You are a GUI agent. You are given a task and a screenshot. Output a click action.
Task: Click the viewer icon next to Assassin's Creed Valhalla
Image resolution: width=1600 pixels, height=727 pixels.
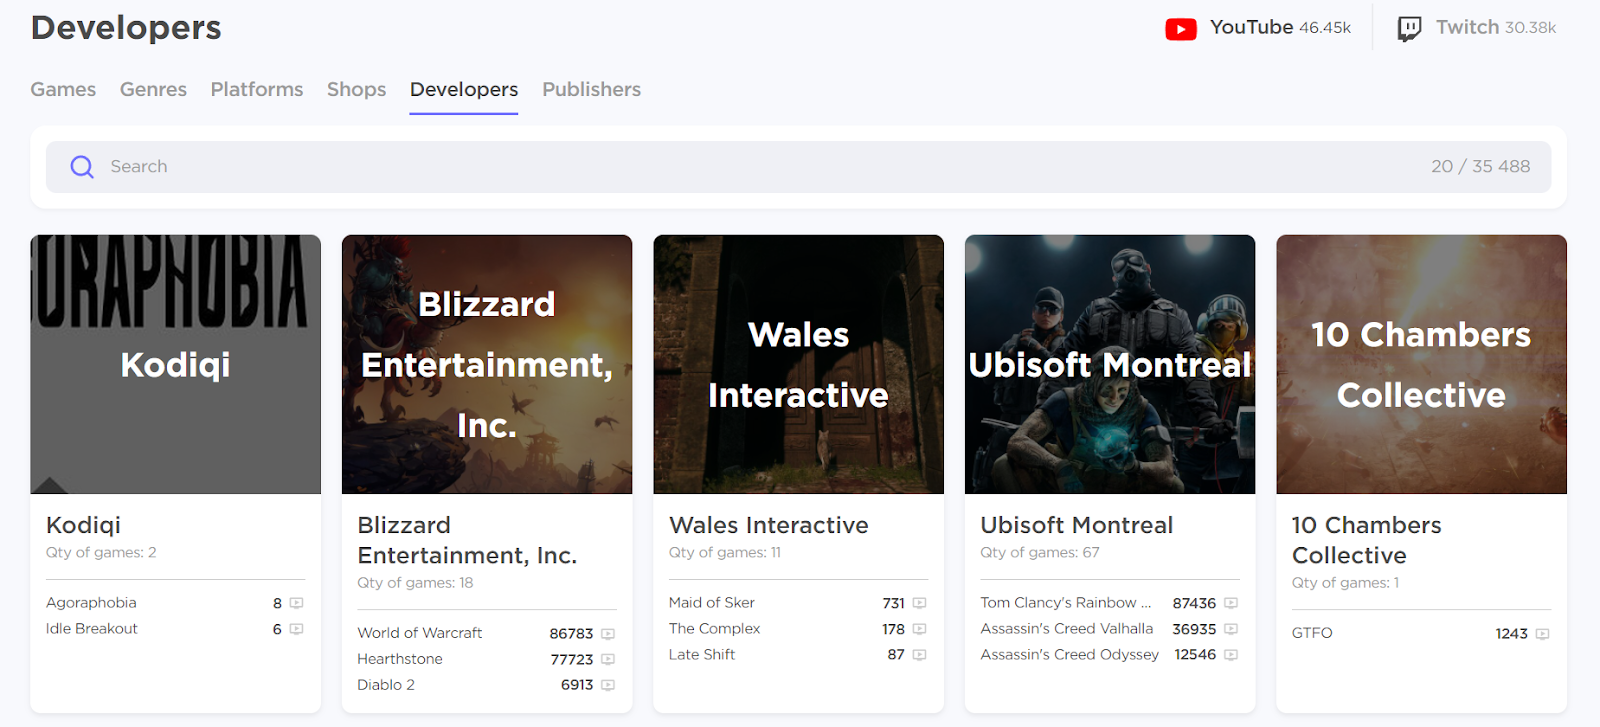click(x=1231, y=629)
